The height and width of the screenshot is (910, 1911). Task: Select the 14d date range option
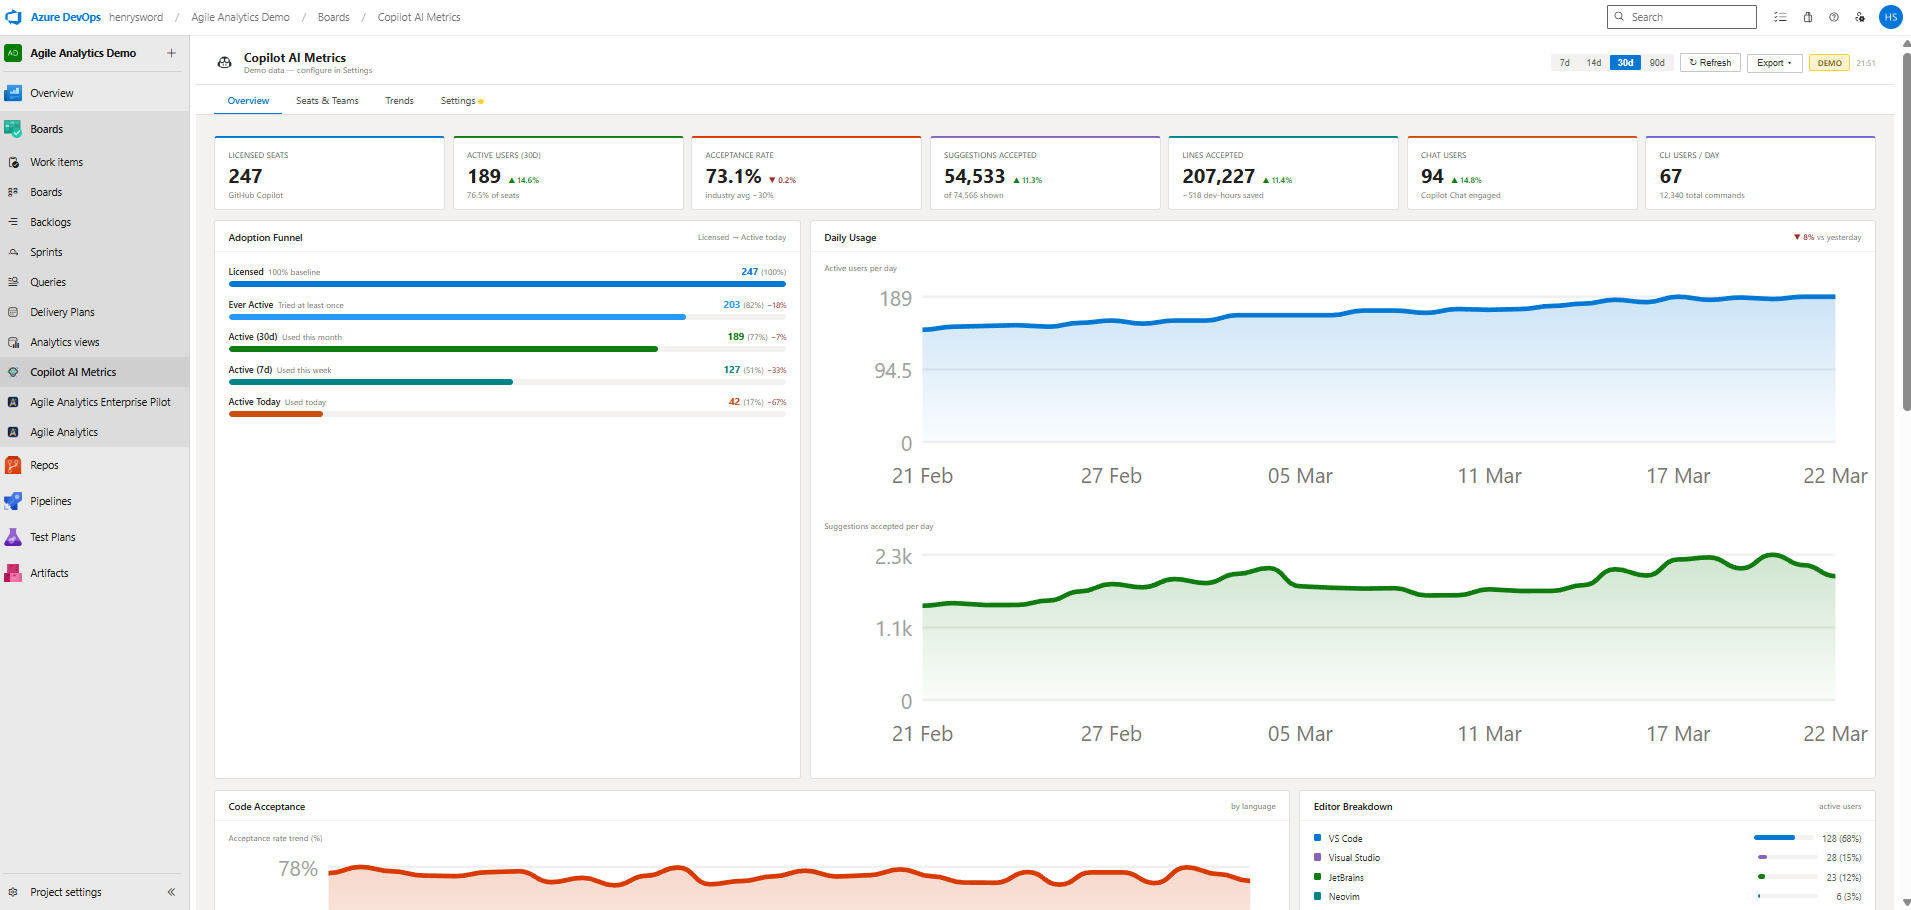(x=1593, y=62)
